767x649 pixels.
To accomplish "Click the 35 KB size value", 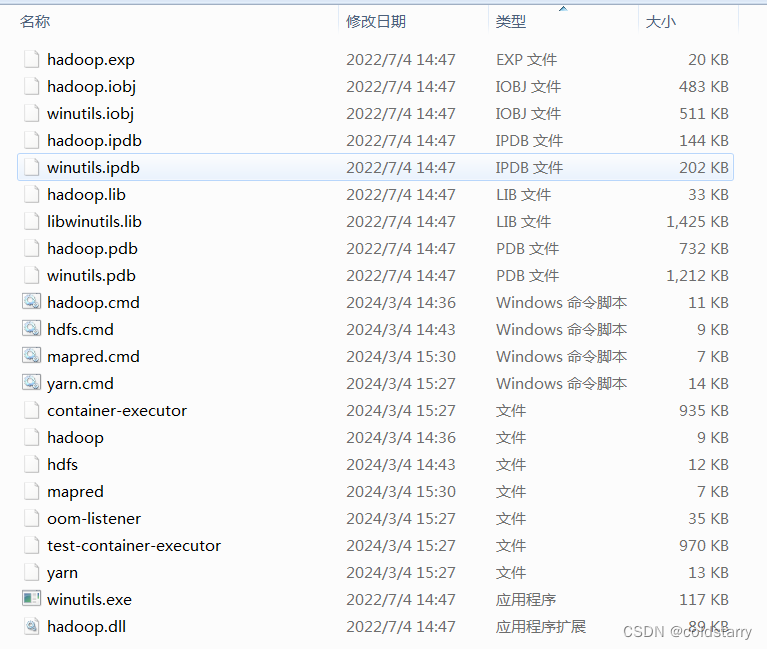I will pyautogui.click(x=708, y=518).
